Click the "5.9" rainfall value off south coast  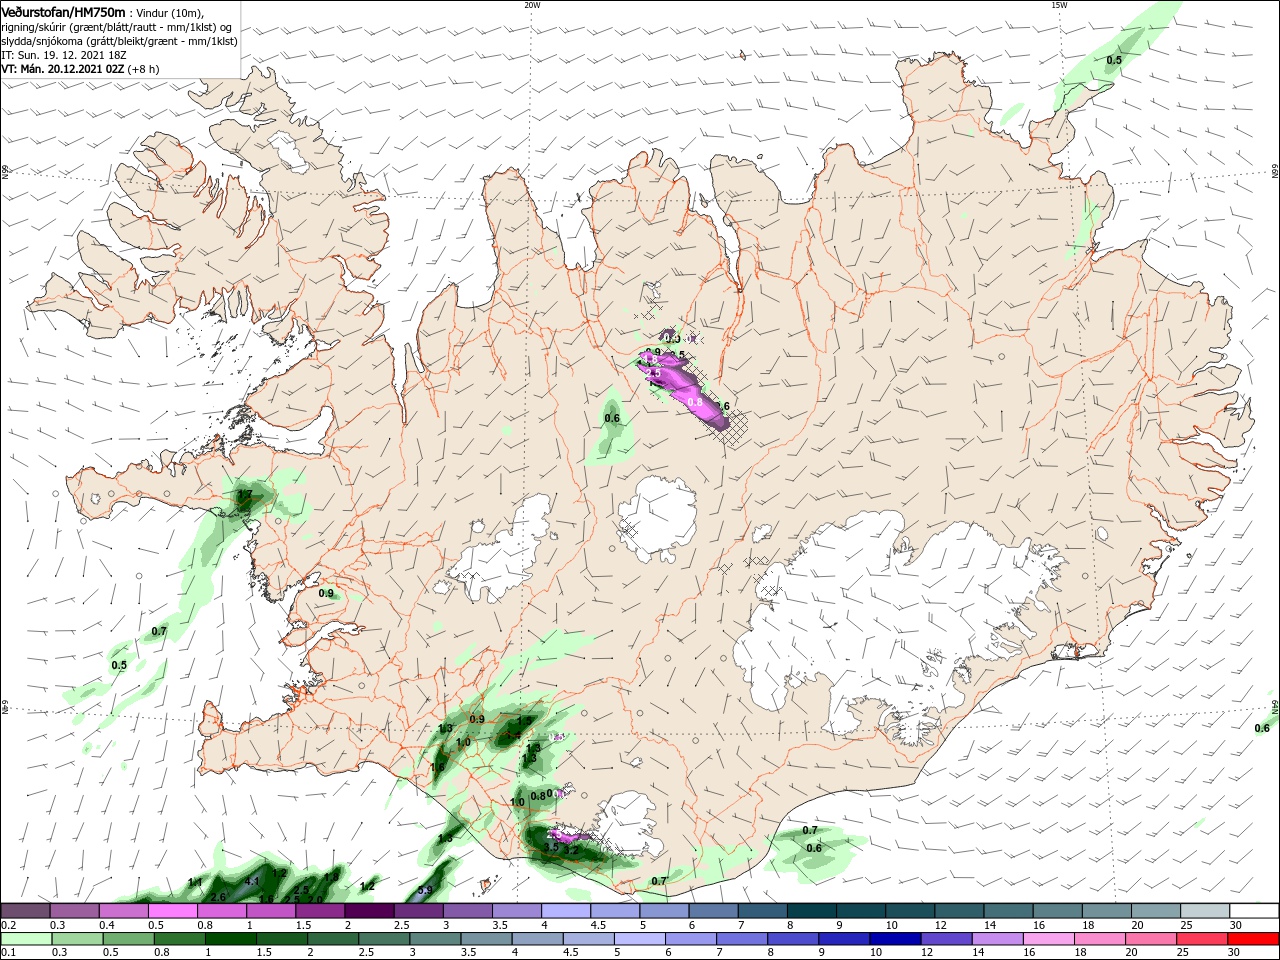(425, 890)
